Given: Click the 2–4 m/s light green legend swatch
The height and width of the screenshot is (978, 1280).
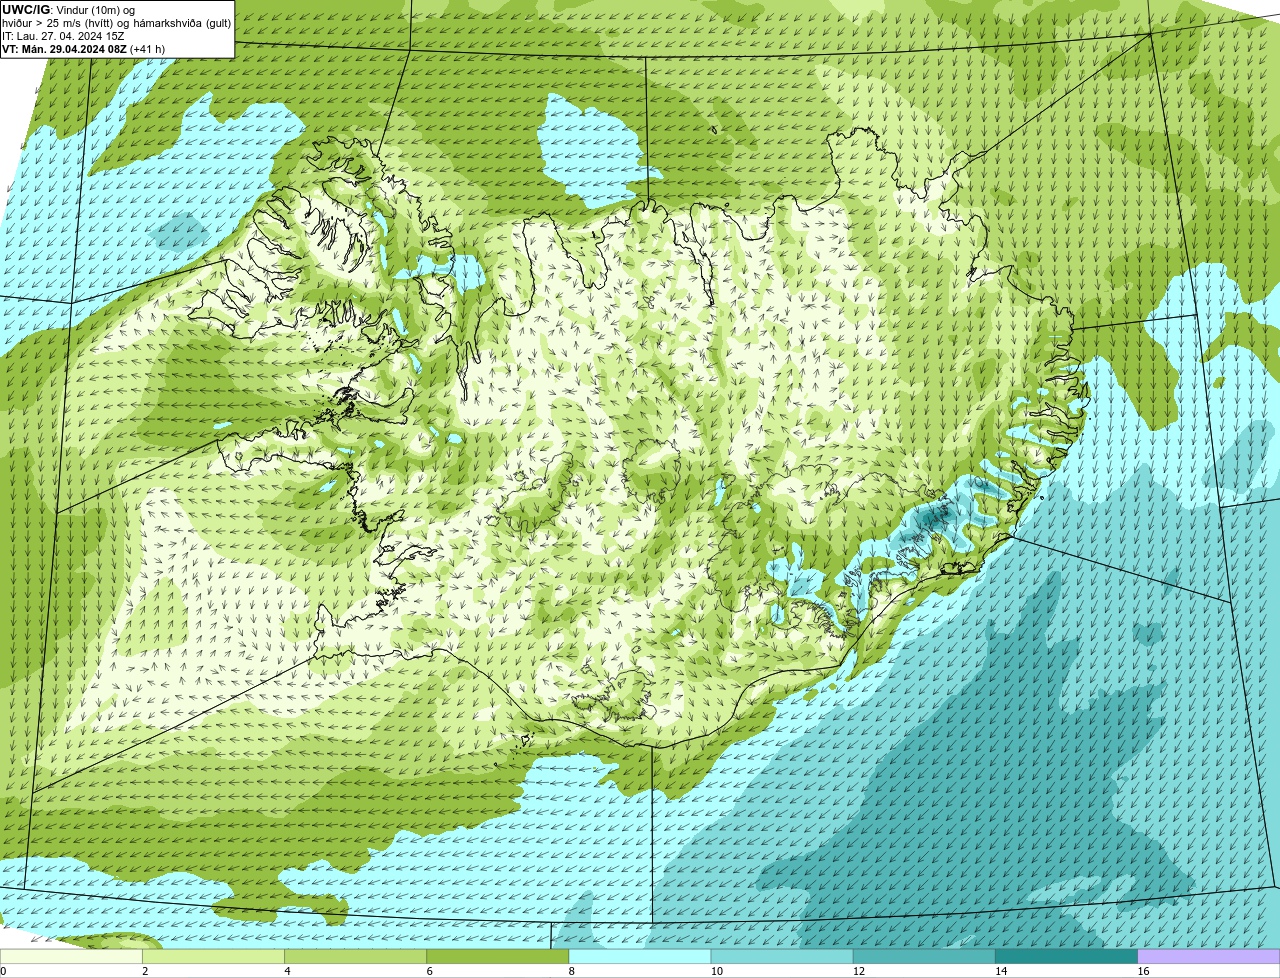Looking at the screenshot, I should click(214, 956).
